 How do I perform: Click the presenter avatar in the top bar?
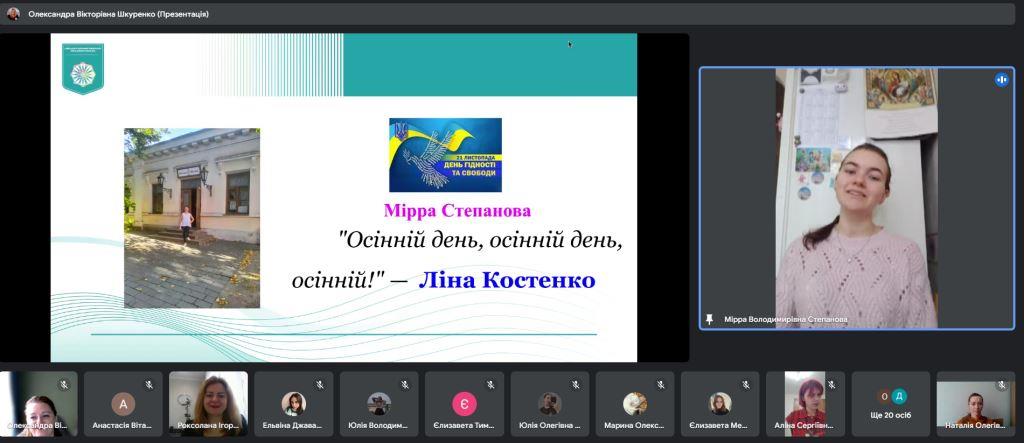[x=13, y=14]
